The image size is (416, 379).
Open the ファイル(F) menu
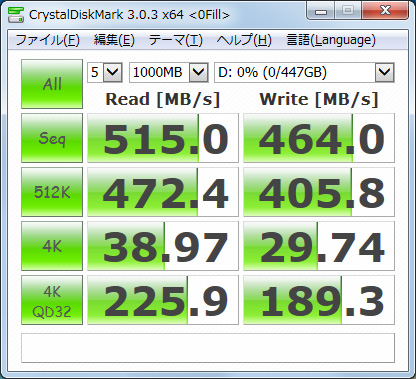pos(47,40)
